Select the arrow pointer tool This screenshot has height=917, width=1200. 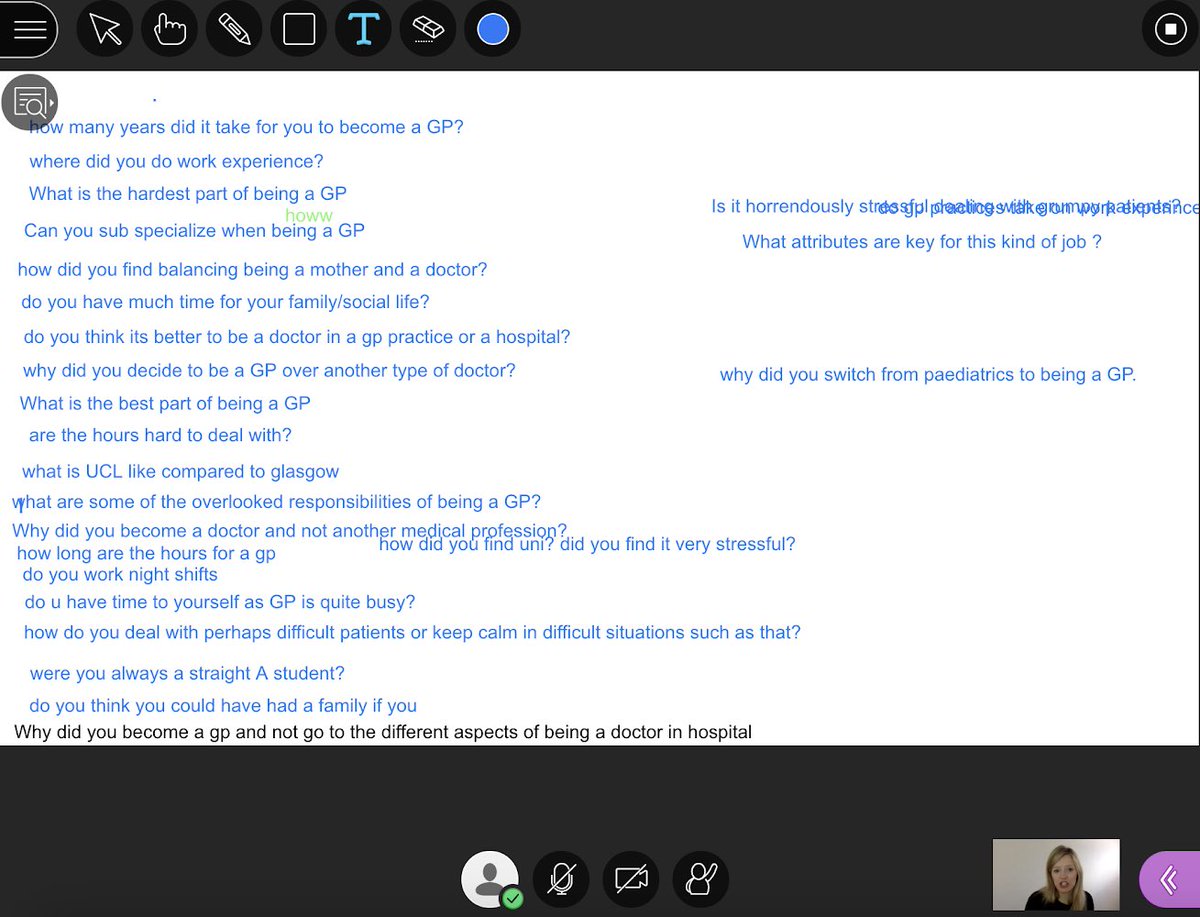pos(105,29)
